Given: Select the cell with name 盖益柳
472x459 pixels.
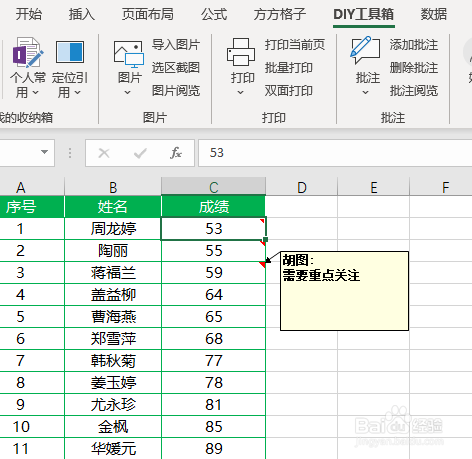Looking at the screenshot, I should tap(113, 295).
